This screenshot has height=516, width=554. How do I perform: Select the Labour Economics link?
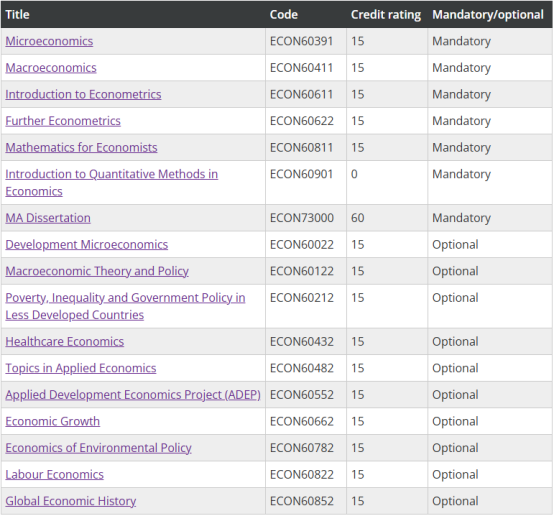[x=54, y=474]
